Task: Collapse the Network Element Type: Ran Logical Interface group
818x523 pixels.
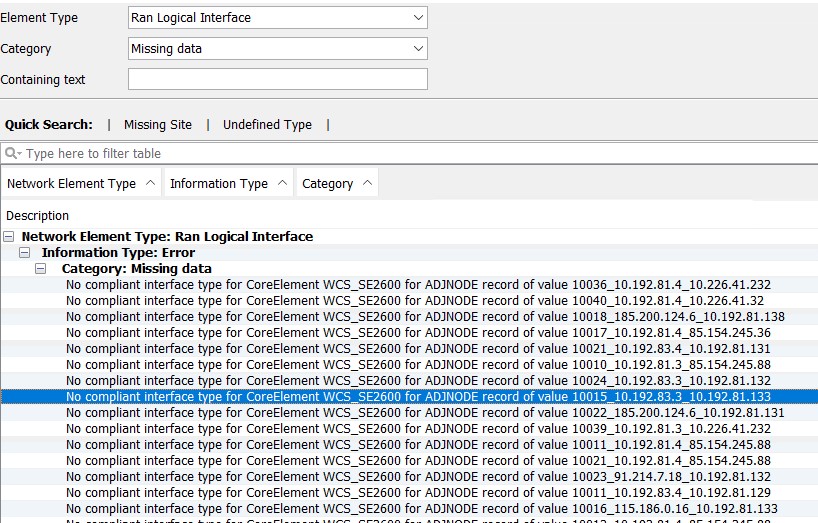Action: point(9,237)
